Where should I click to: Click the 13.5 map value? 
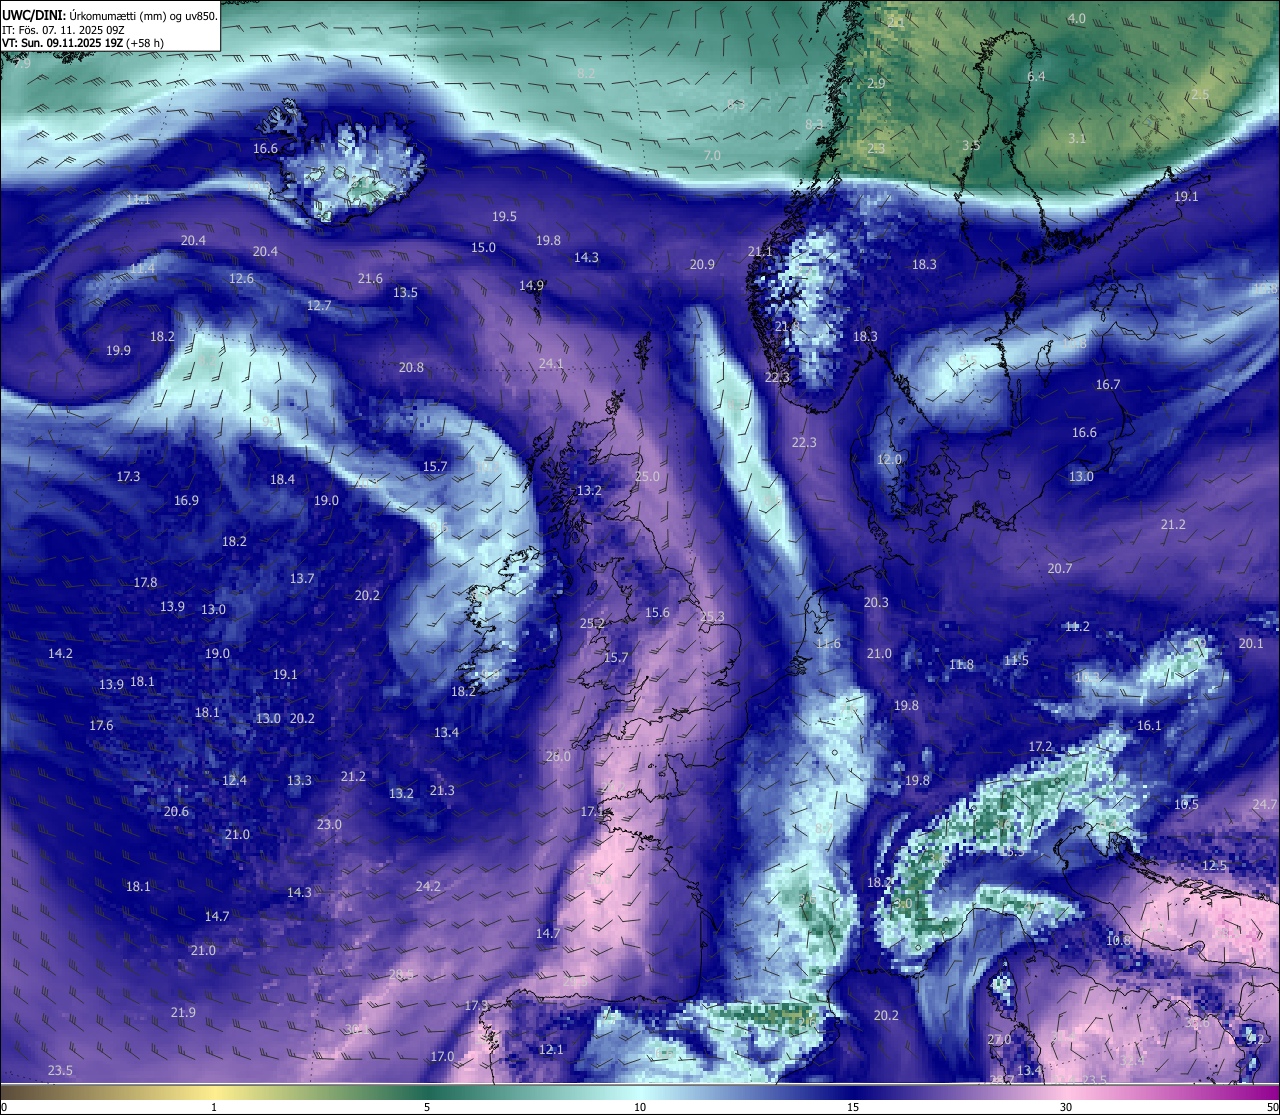pos(405,292)
